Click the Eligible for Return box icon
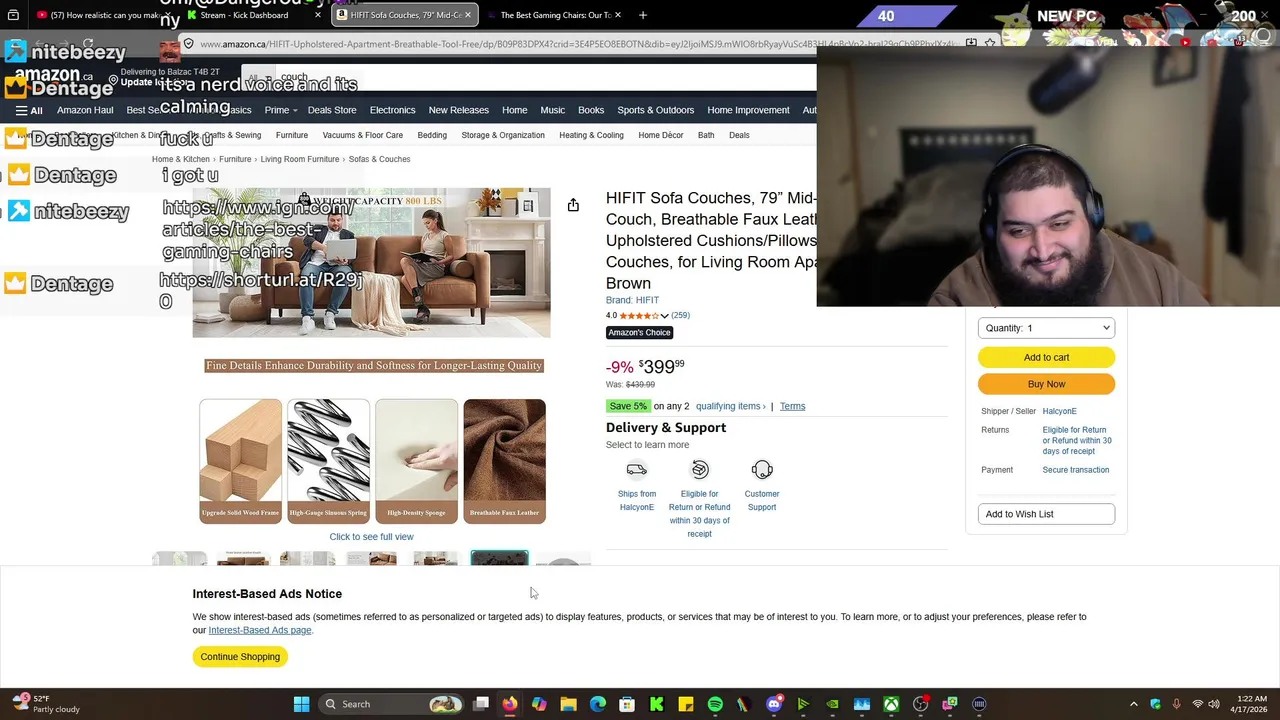The width and height of the screenshot is (1280, 720). pyautogui.click(x=699, y=469)
